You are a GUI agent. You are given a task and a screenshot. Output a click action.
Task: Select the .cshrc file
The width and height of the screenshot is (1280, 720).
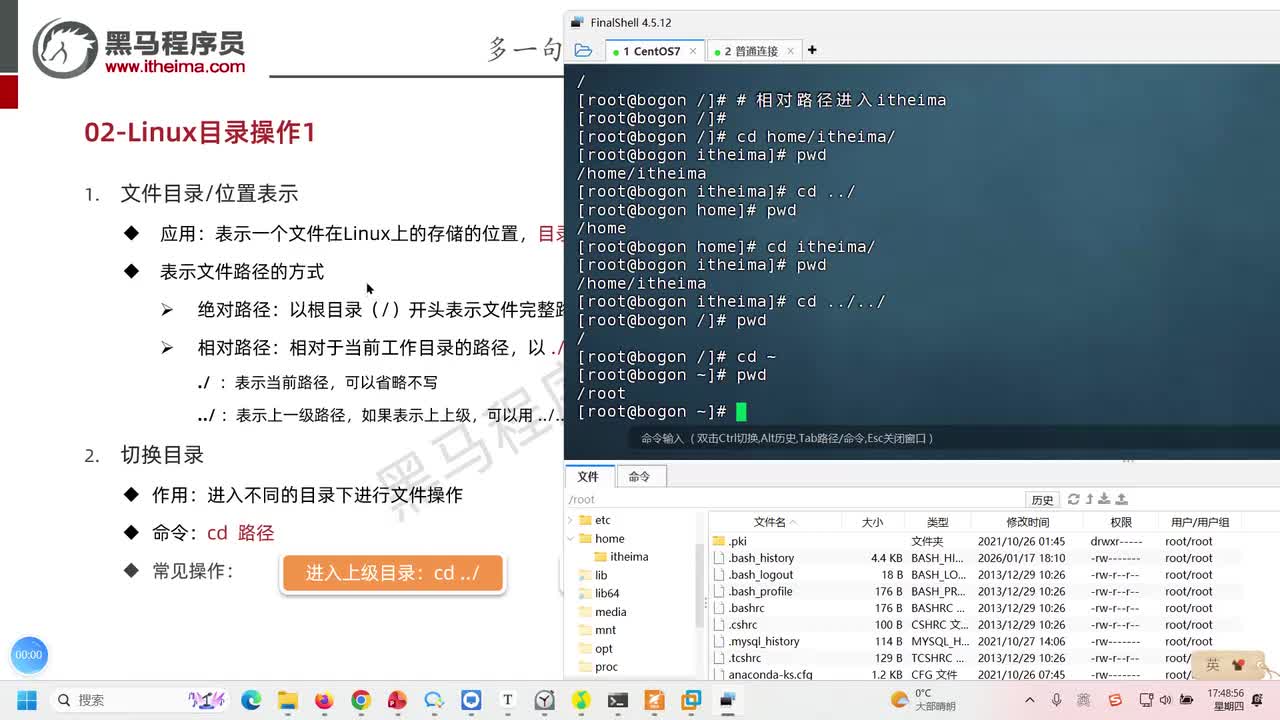975,625
